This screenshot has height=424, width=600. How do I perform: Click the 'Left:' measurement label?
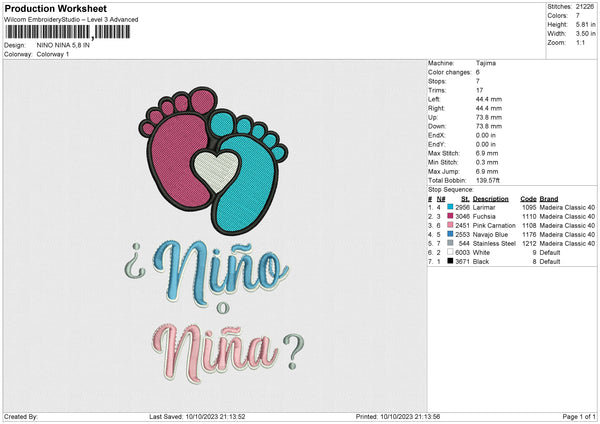point(433,99)
